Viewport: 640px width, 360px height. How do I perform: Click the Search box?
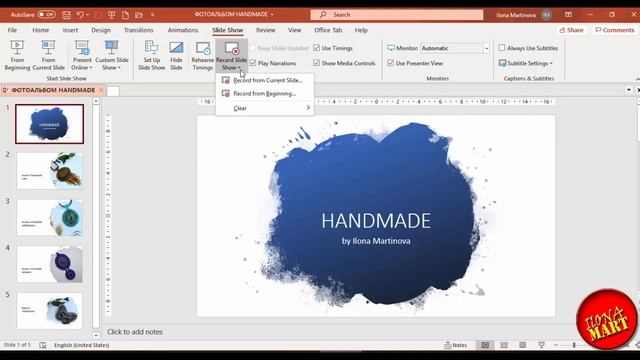pyautogui.click(x=397, y=15)
